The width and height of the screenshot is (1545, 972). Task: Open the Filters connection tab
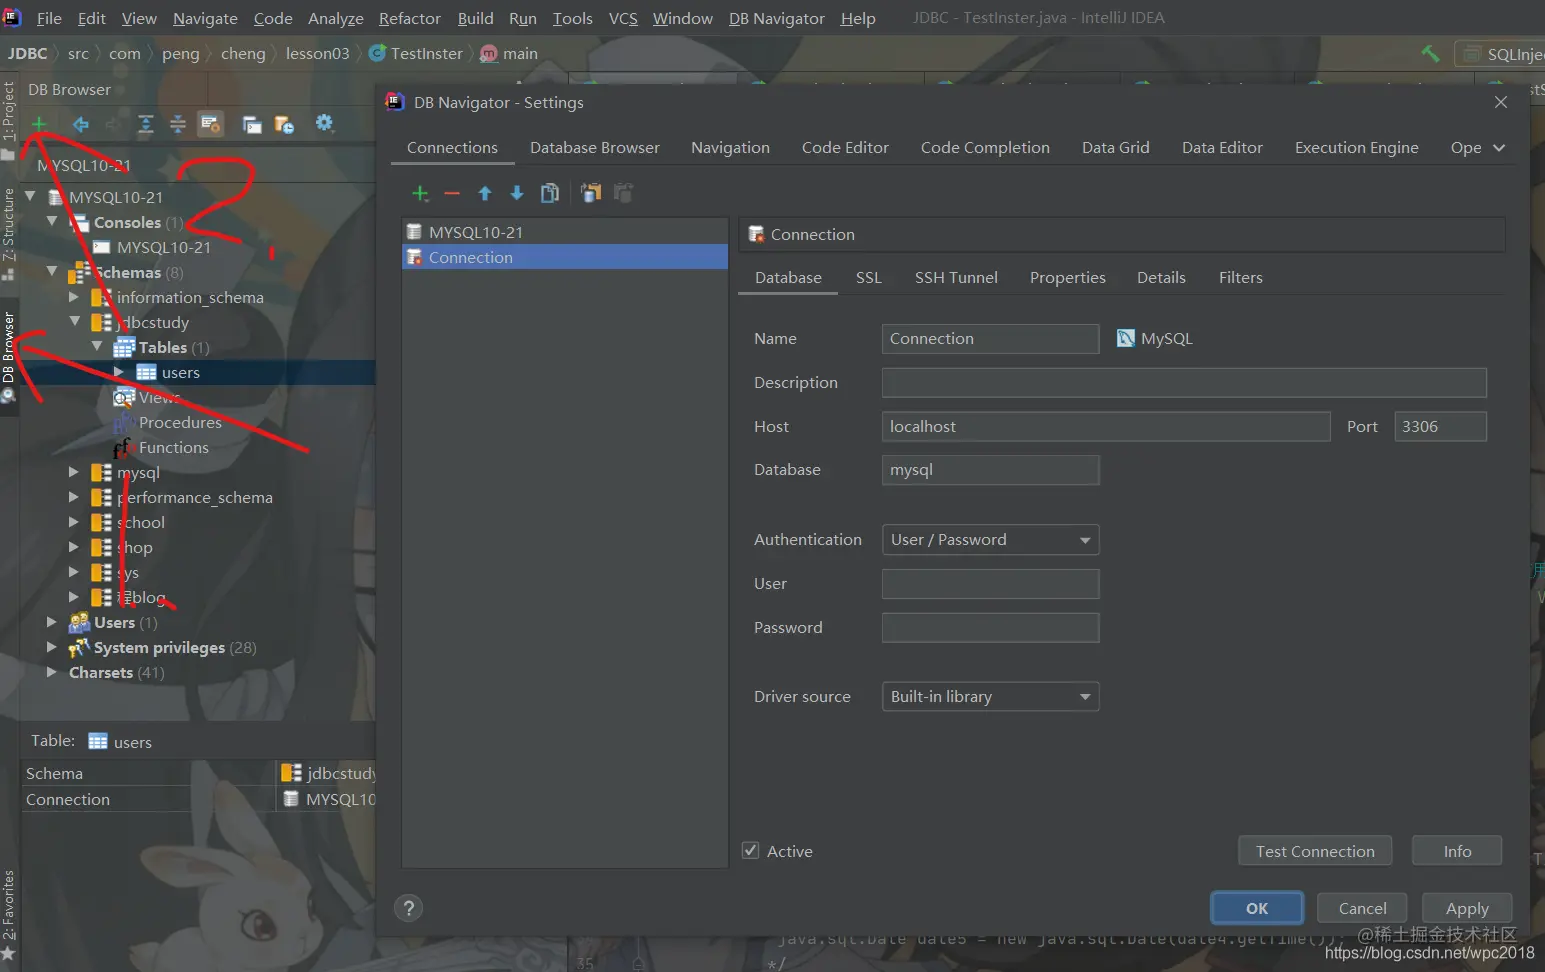(x=1241, y=278)
